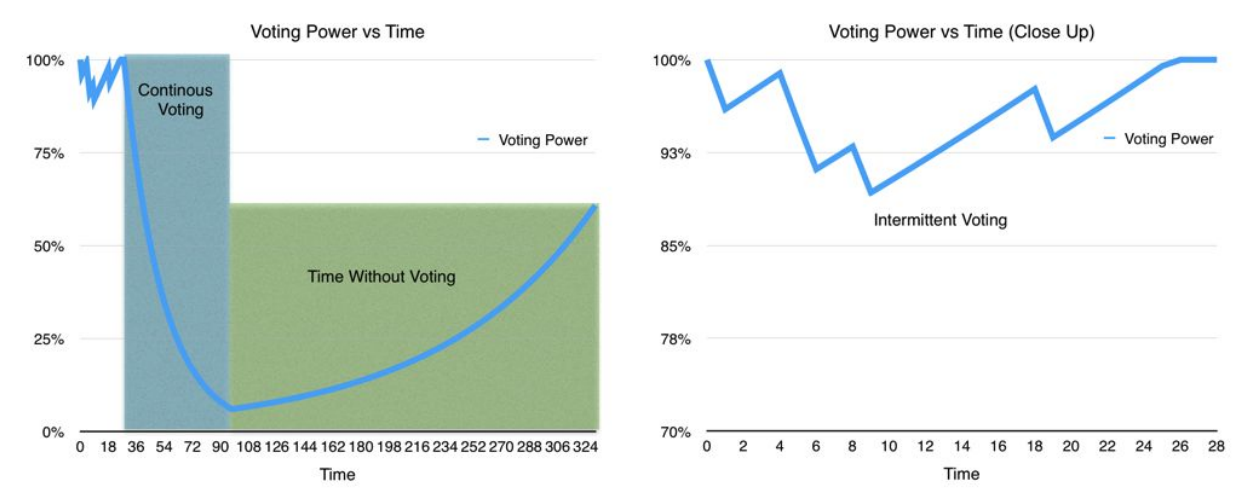Click the 12 tick on the close-up time axis
The image size is (1250, 492).
925,446
